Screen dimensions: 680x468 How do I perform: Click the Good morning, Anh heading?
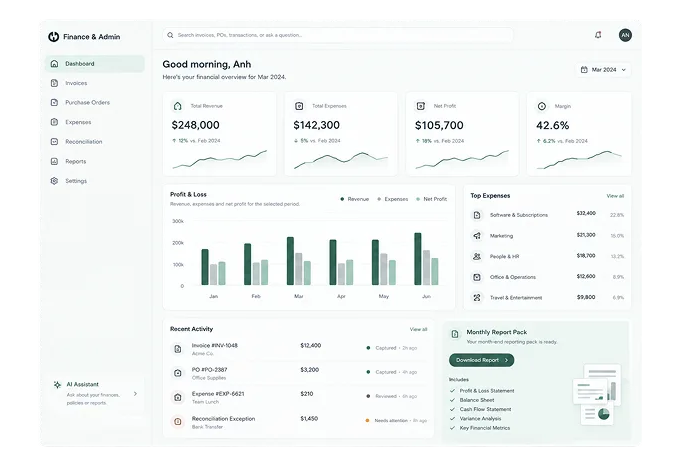(x=207, y=65)
